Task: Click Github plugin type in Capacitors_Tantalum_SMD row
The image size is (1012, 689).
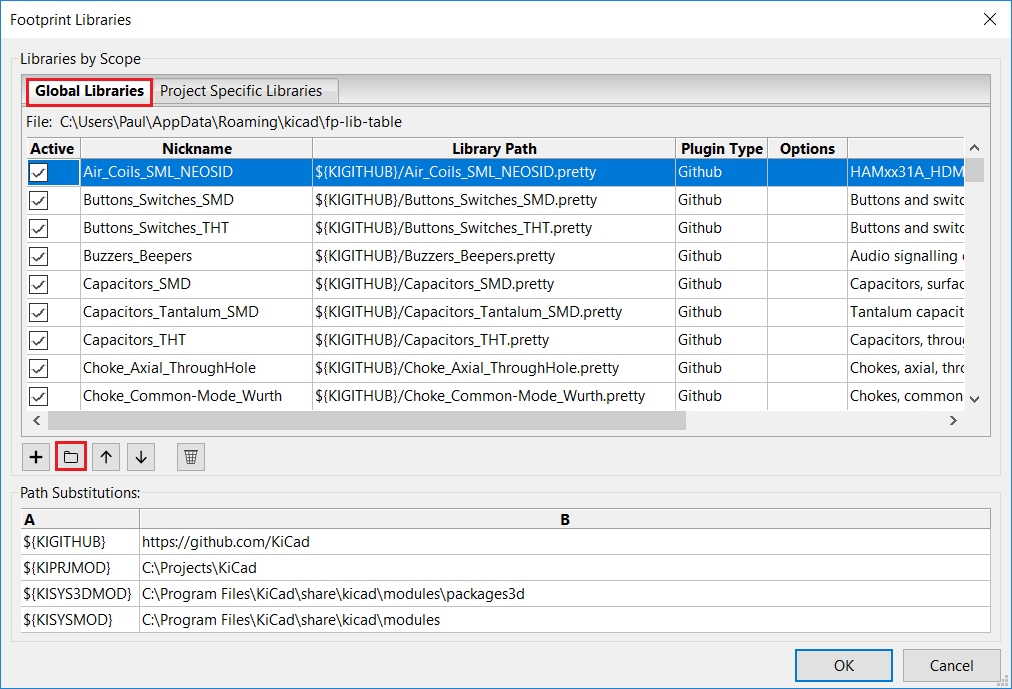Action: (722, 312)
